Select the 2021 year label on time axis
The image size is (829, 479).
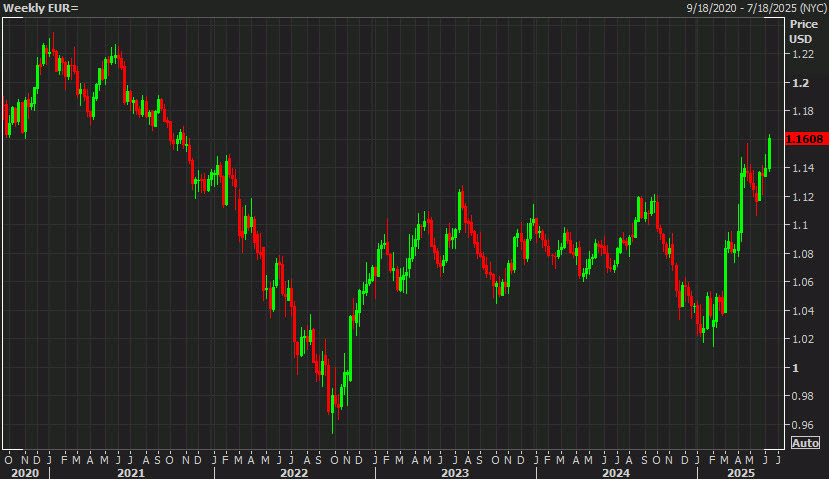point(131,473)
